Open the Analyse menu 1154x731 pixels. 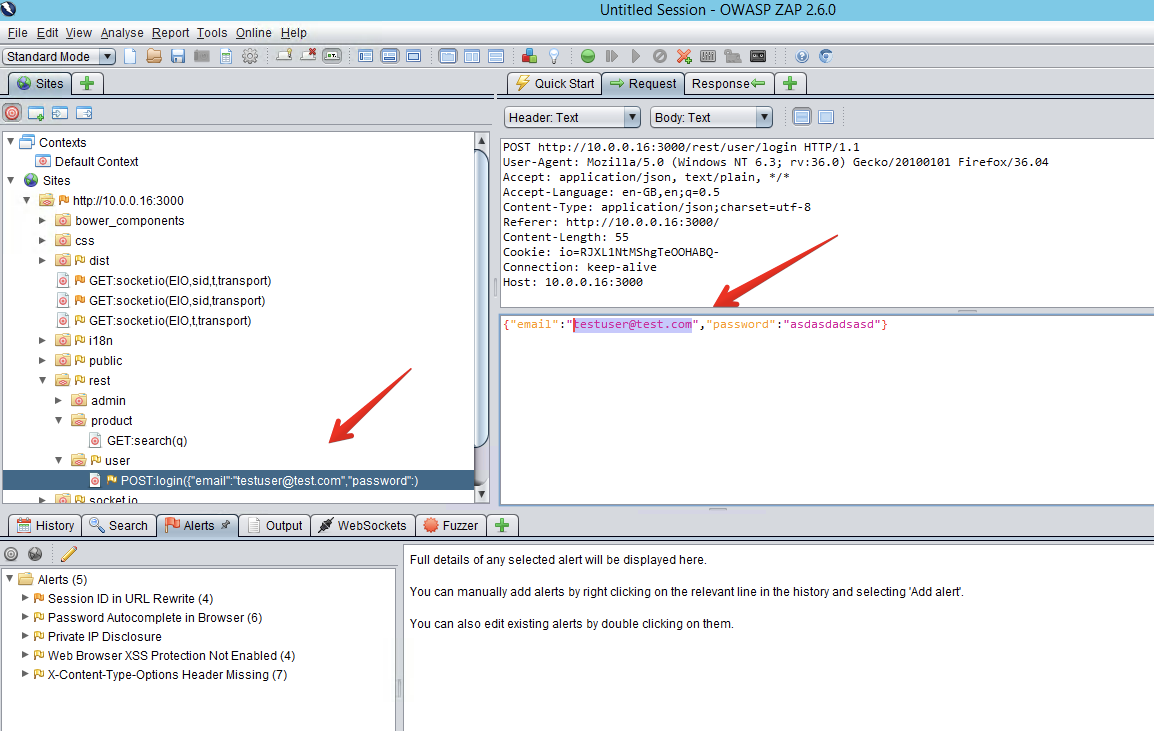pyautogui.click(x=121, y=32)
